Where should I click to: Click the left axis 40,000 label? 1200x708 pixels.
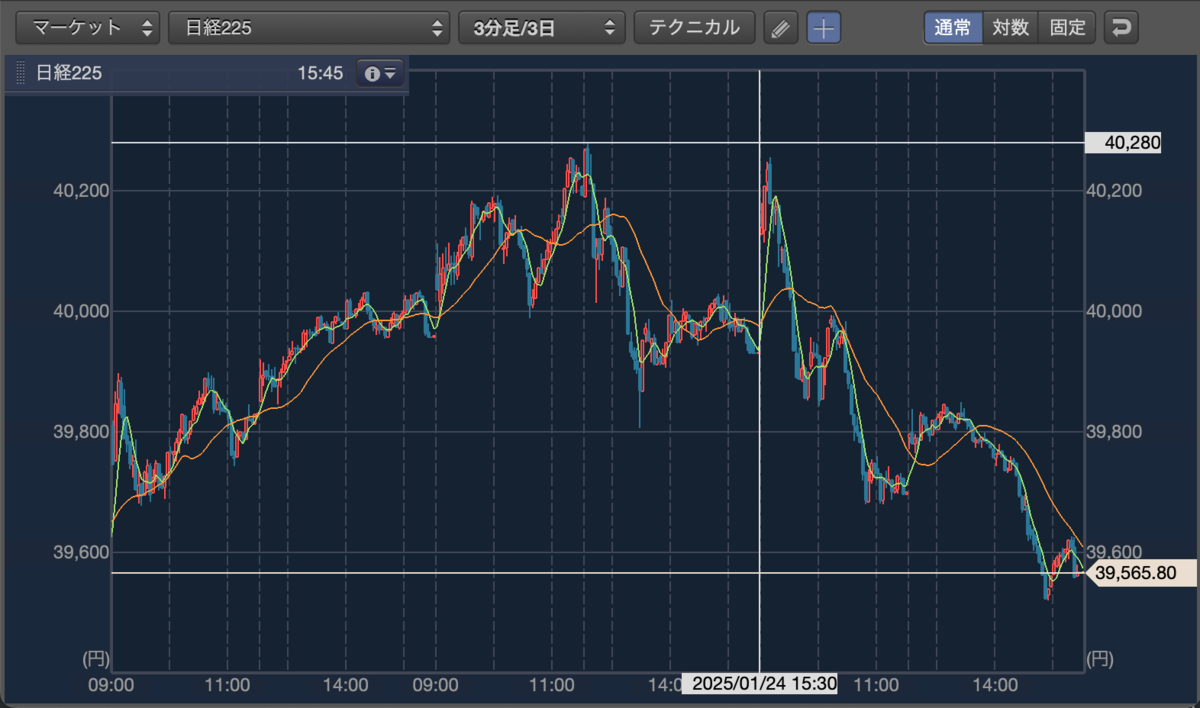[81, 311]
